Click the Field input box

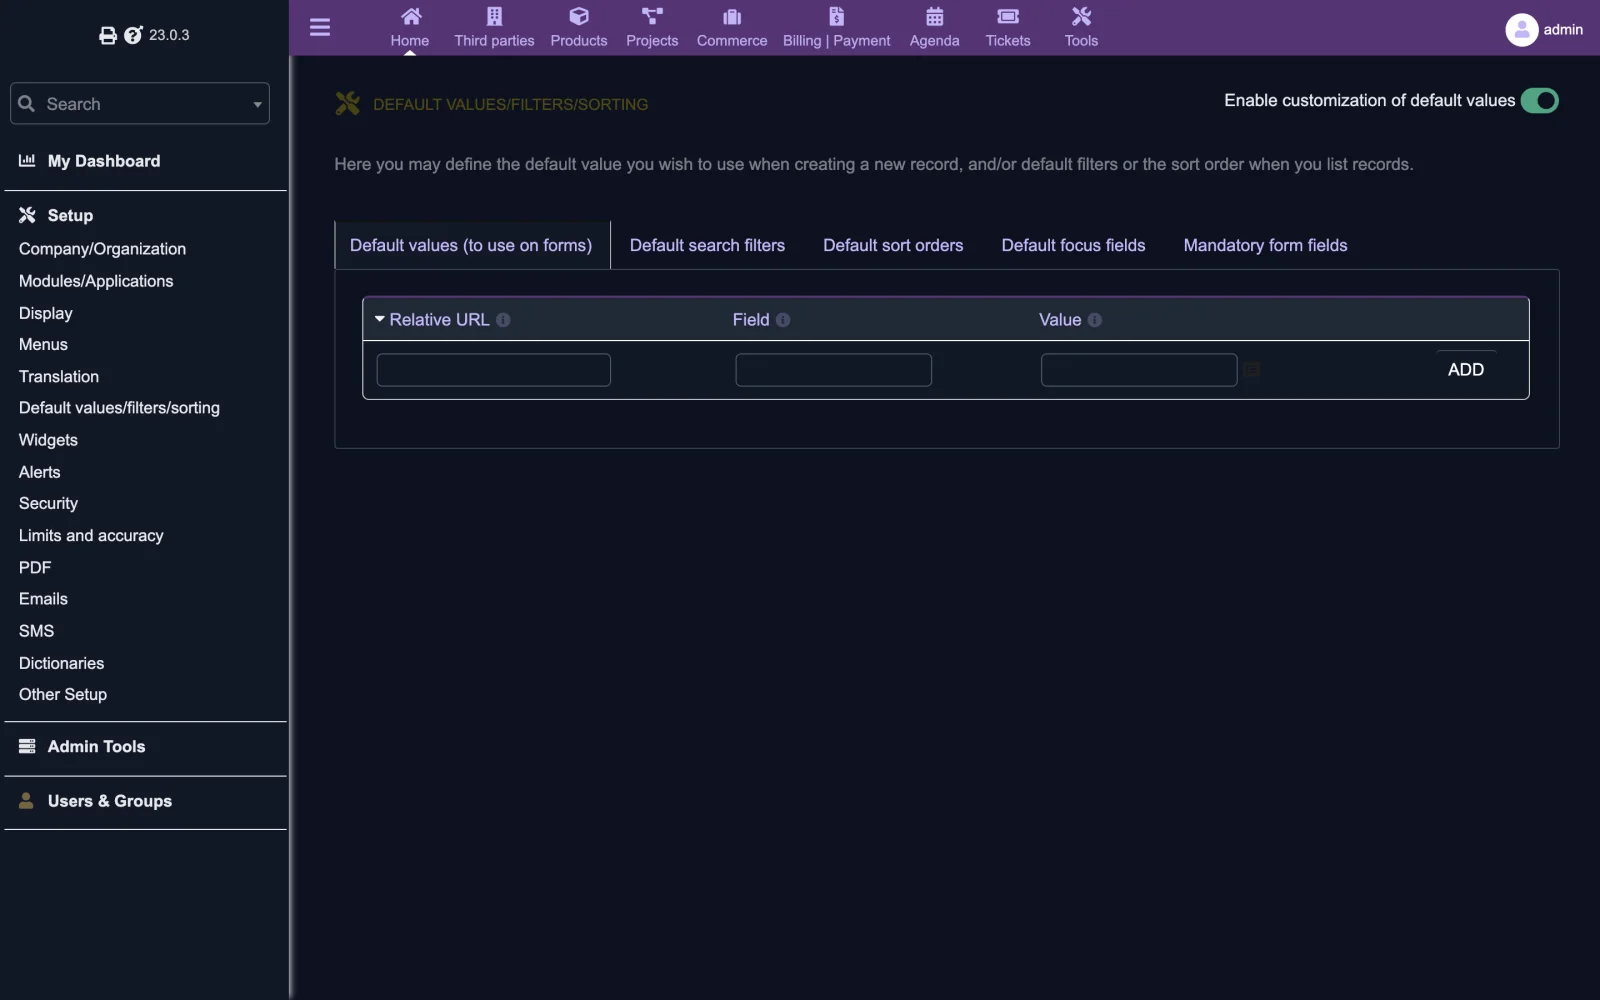tap(833, 370)
